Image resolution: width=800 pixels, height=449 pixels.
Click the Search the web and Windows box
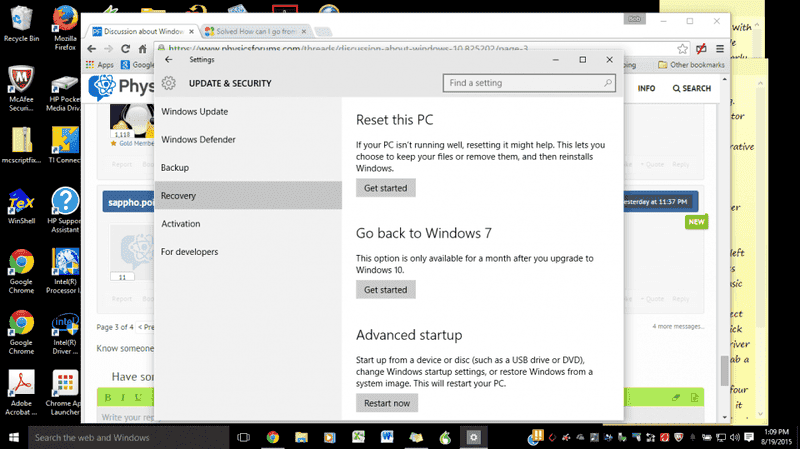[129, 437]
